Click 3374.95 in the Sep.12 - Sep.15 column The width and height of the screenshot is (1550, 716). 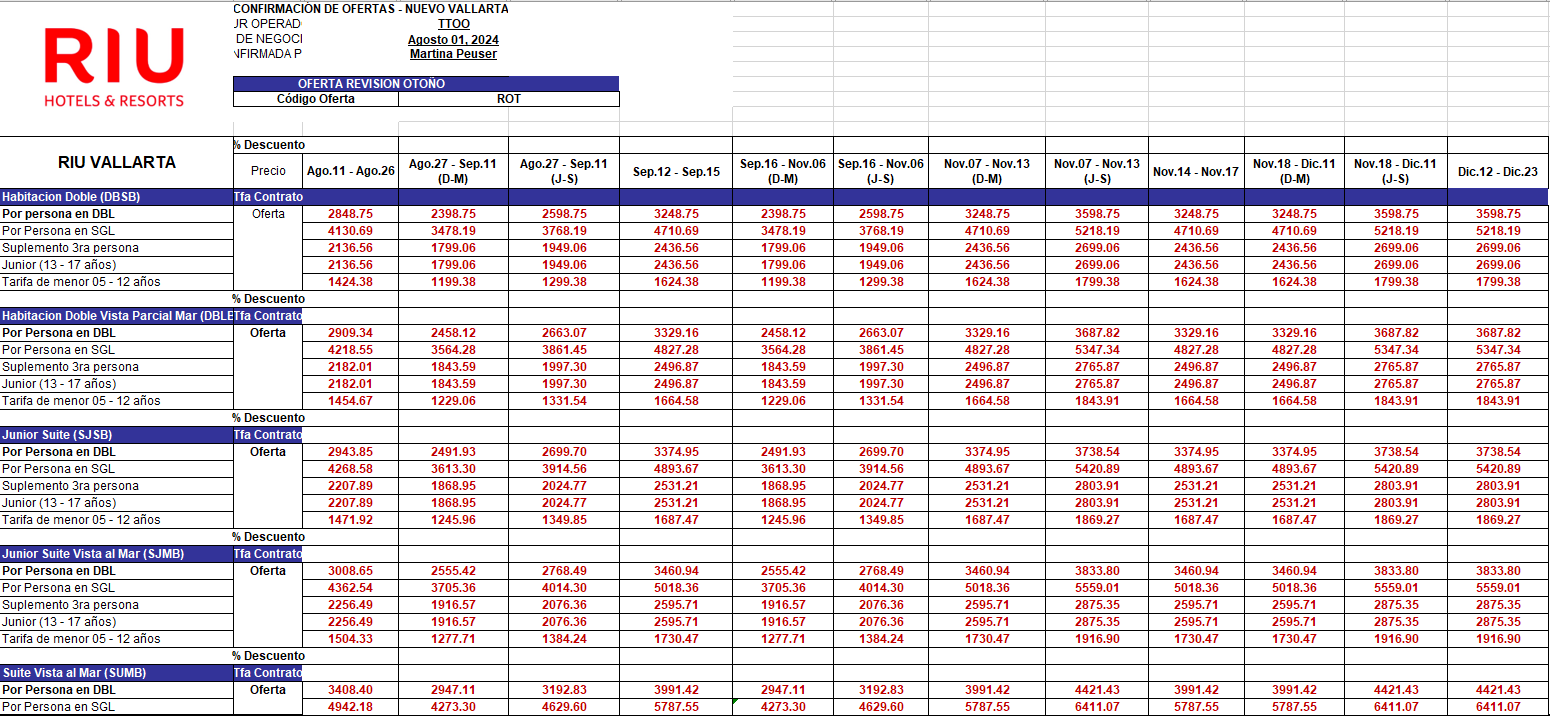(x=676, y=452)
